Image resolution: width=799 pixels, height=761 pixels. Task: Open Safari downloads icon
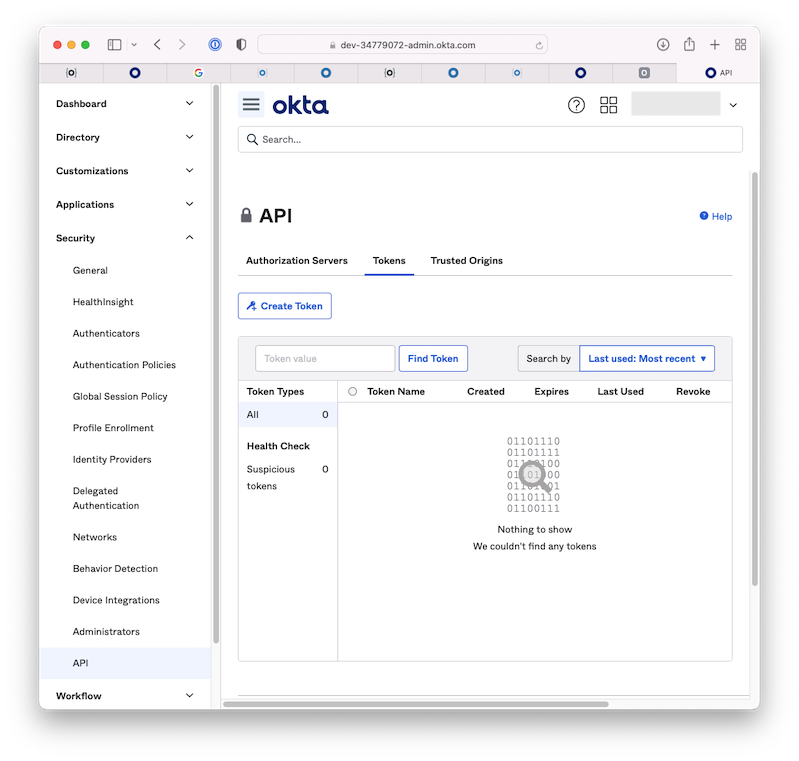(663, 45)
